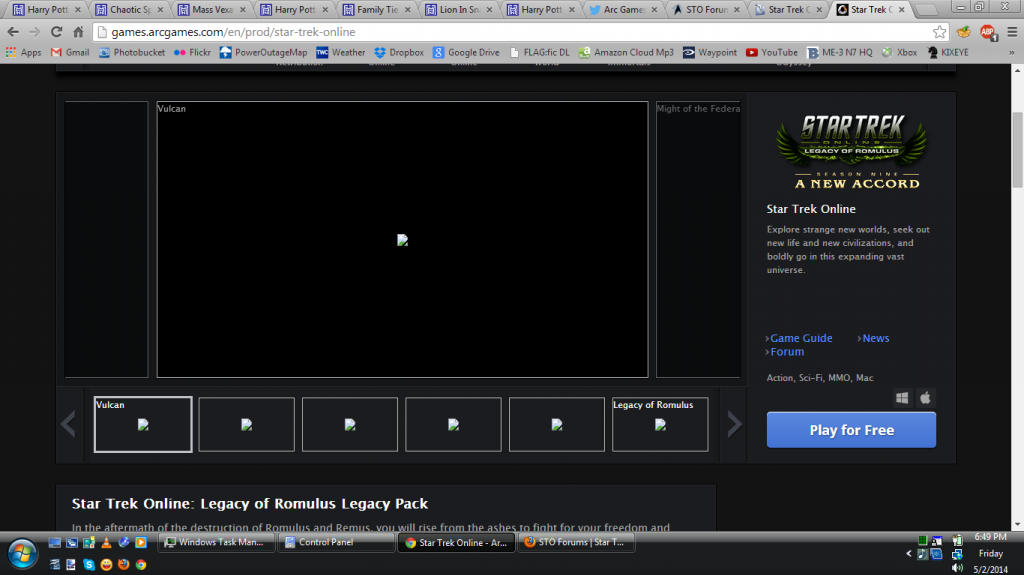
Task: Launch VLC from the quick launch cone icon
Action: (x=106, y=542)
